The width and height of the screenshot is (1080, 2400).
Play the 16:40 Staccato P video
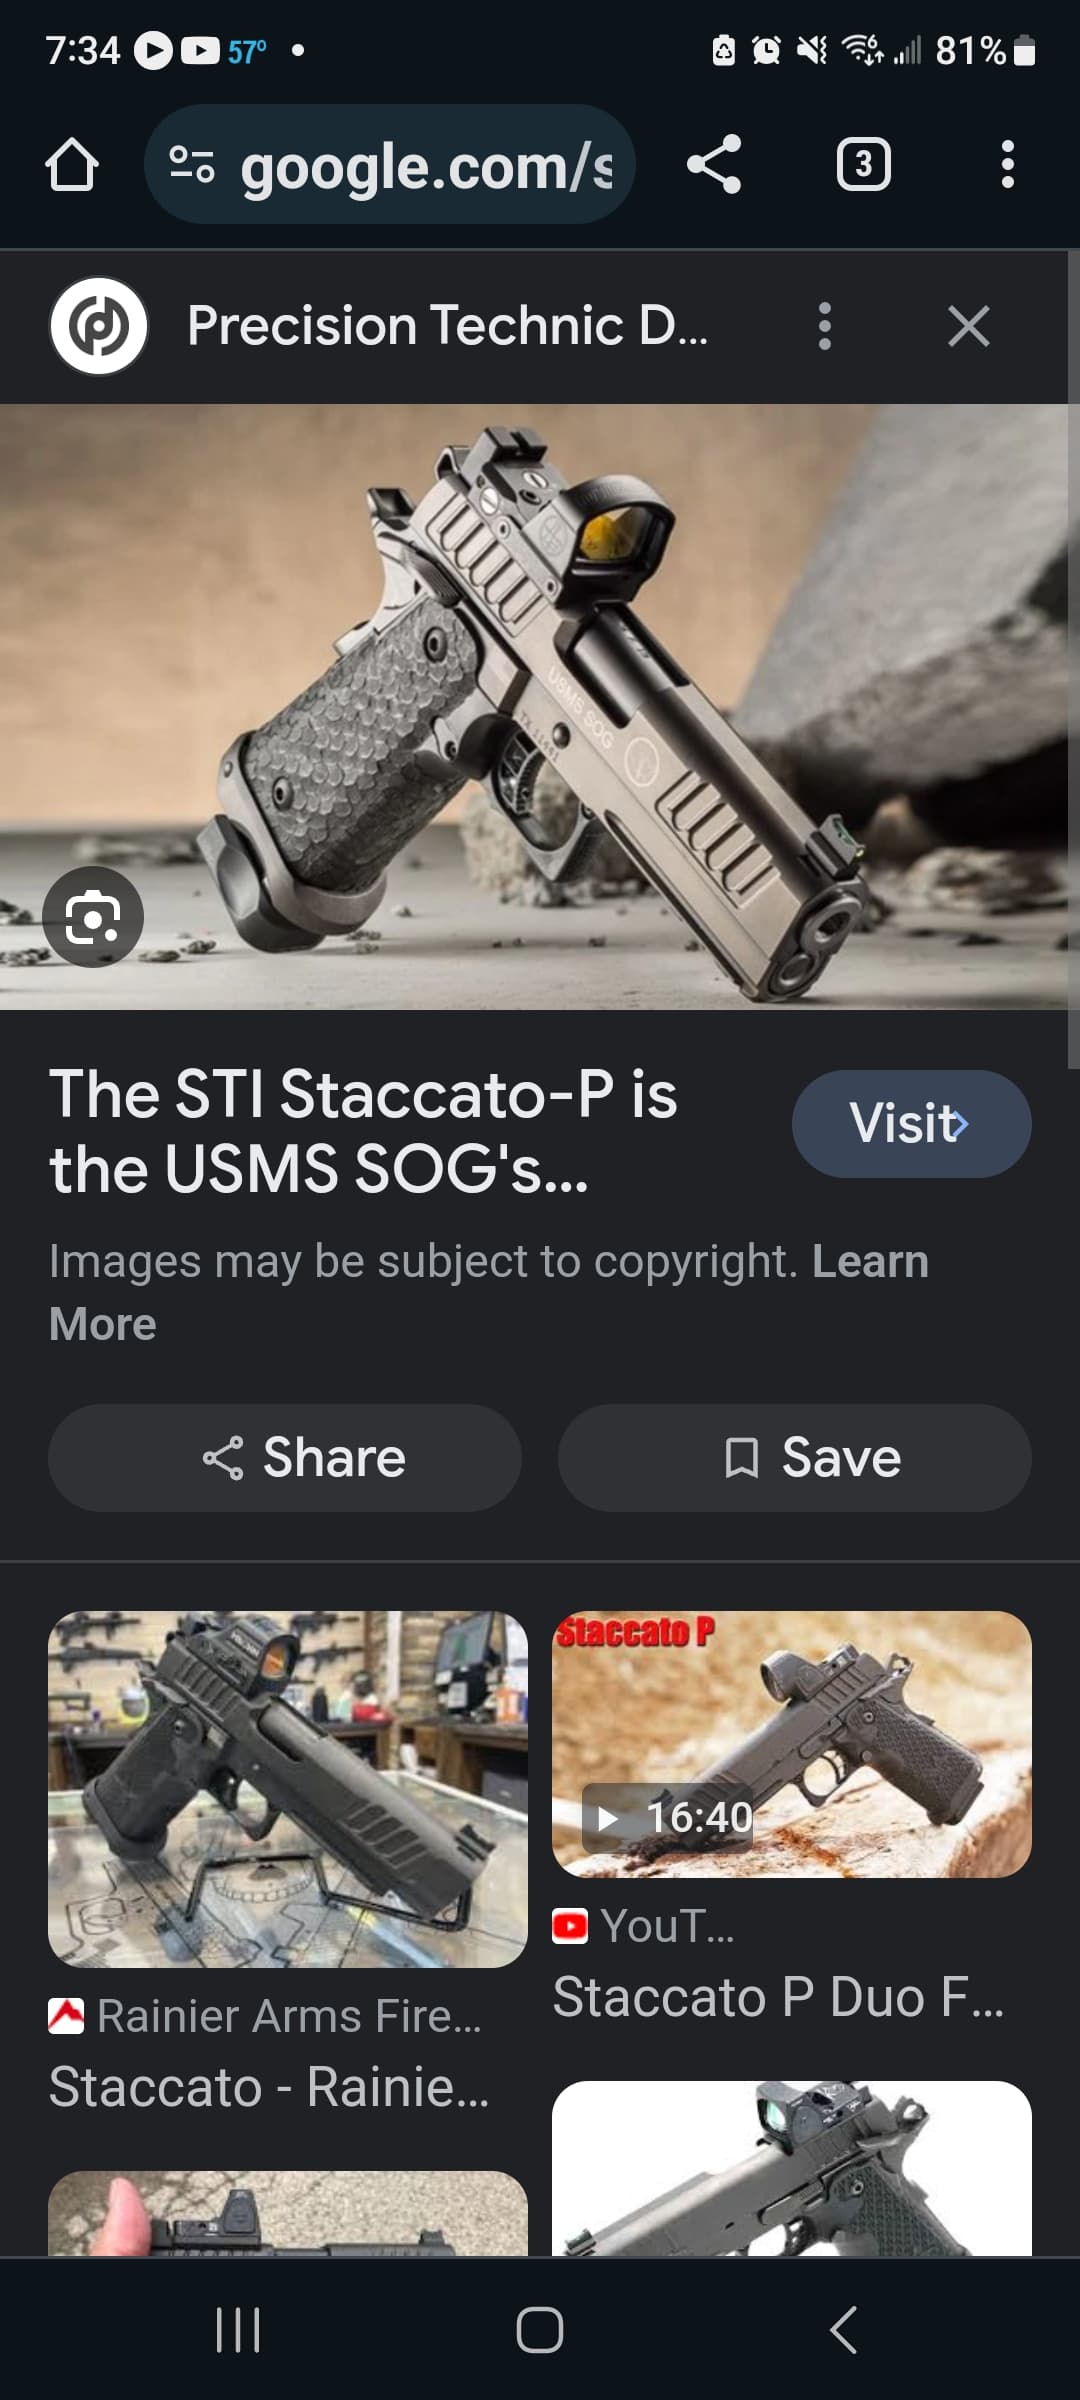pyautogui.click(x=792, y=1744)
